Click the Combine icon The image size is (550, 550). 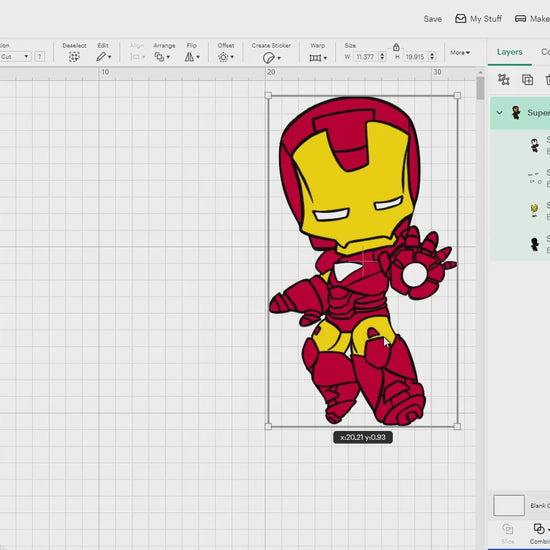point(539,529)
